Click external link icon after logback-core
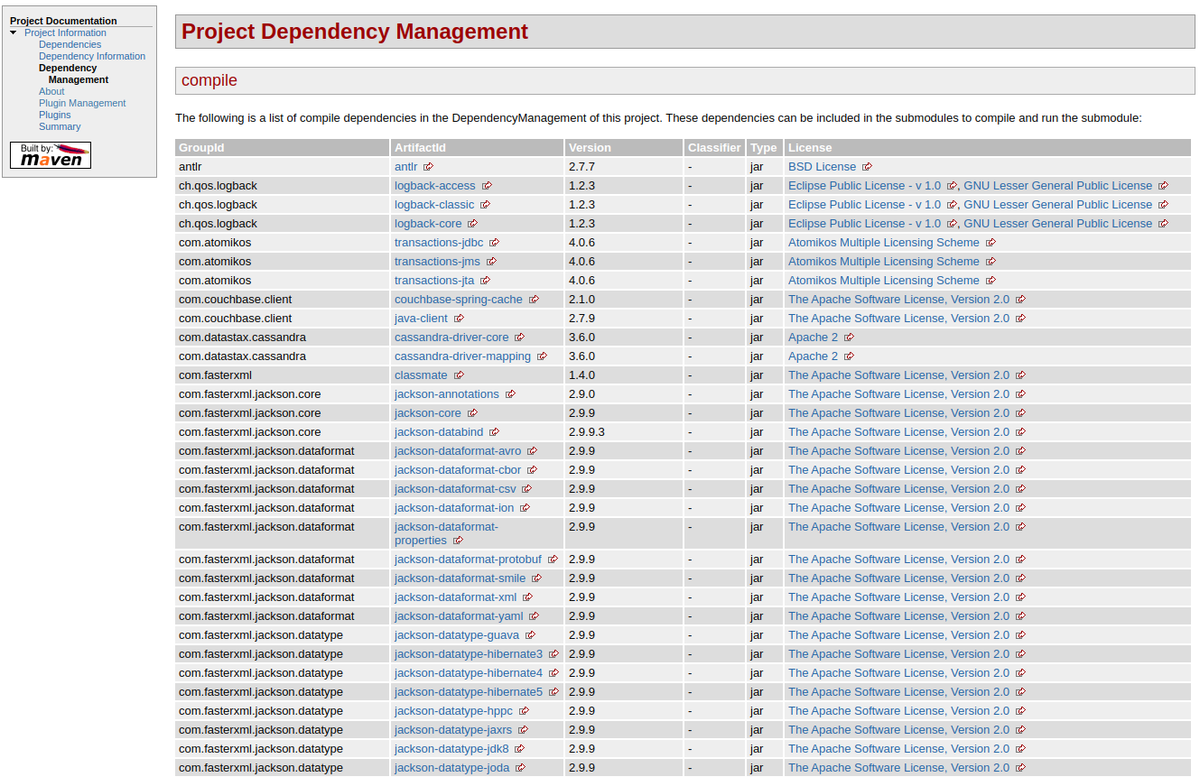 coord(472,224)
